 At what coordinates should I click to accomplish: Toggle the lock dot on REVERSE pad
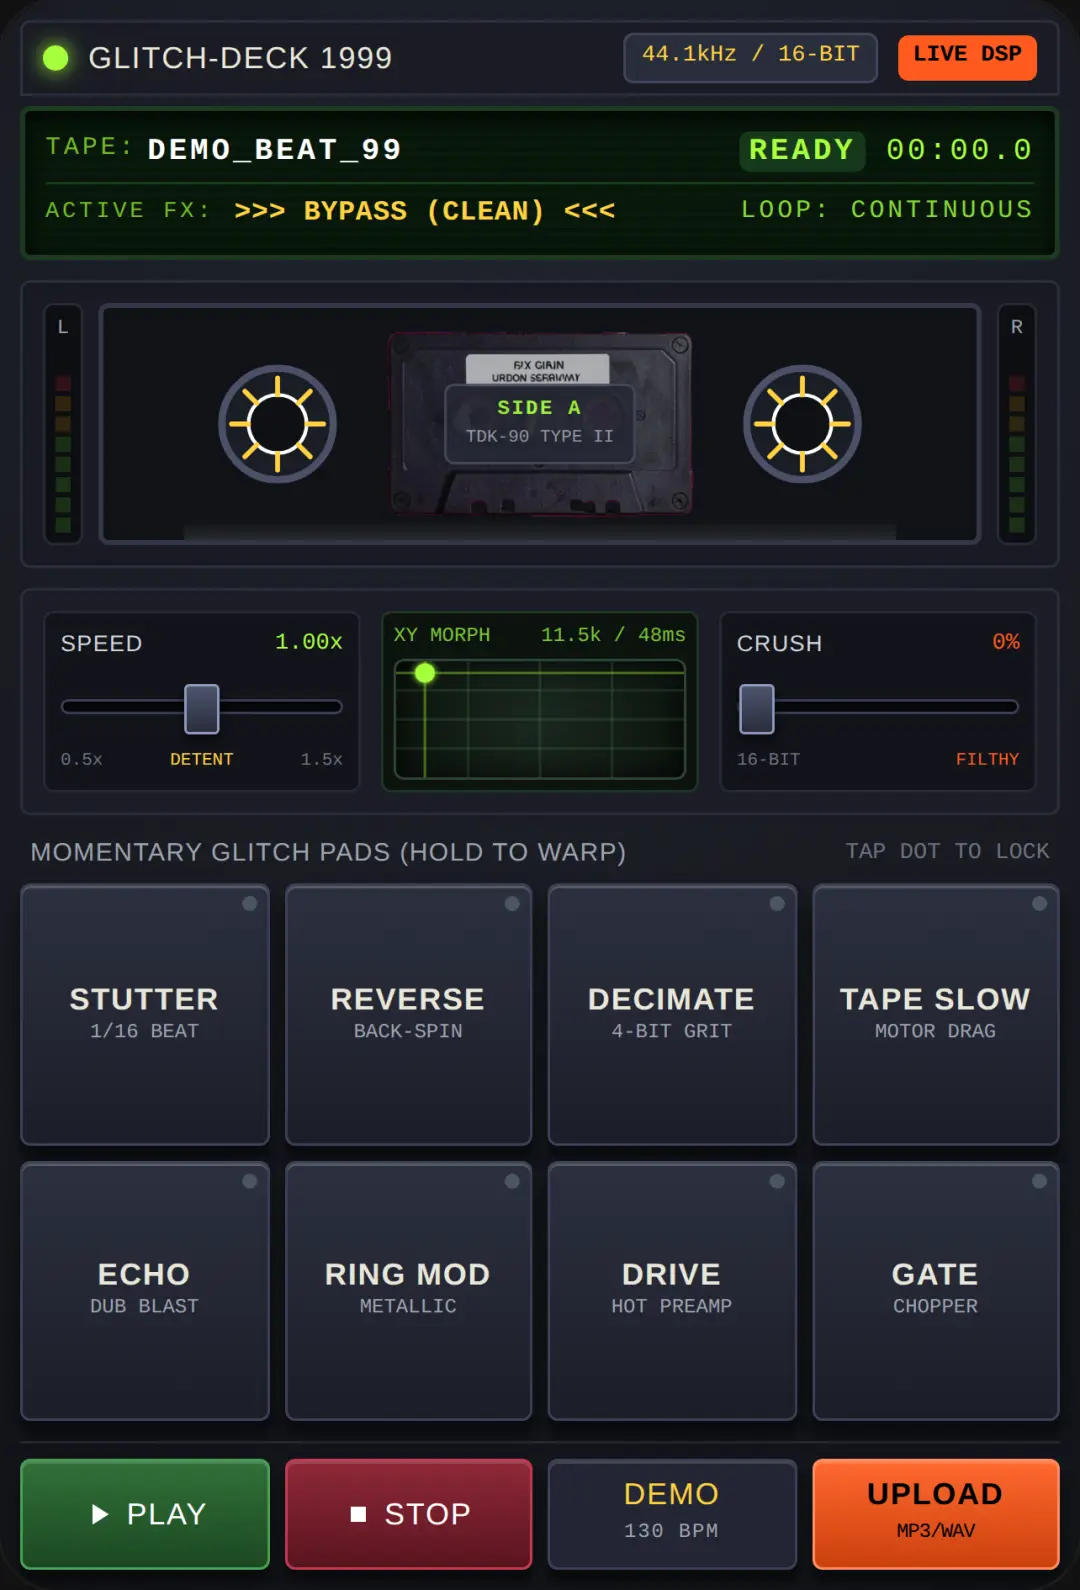(x=512, y=904)
